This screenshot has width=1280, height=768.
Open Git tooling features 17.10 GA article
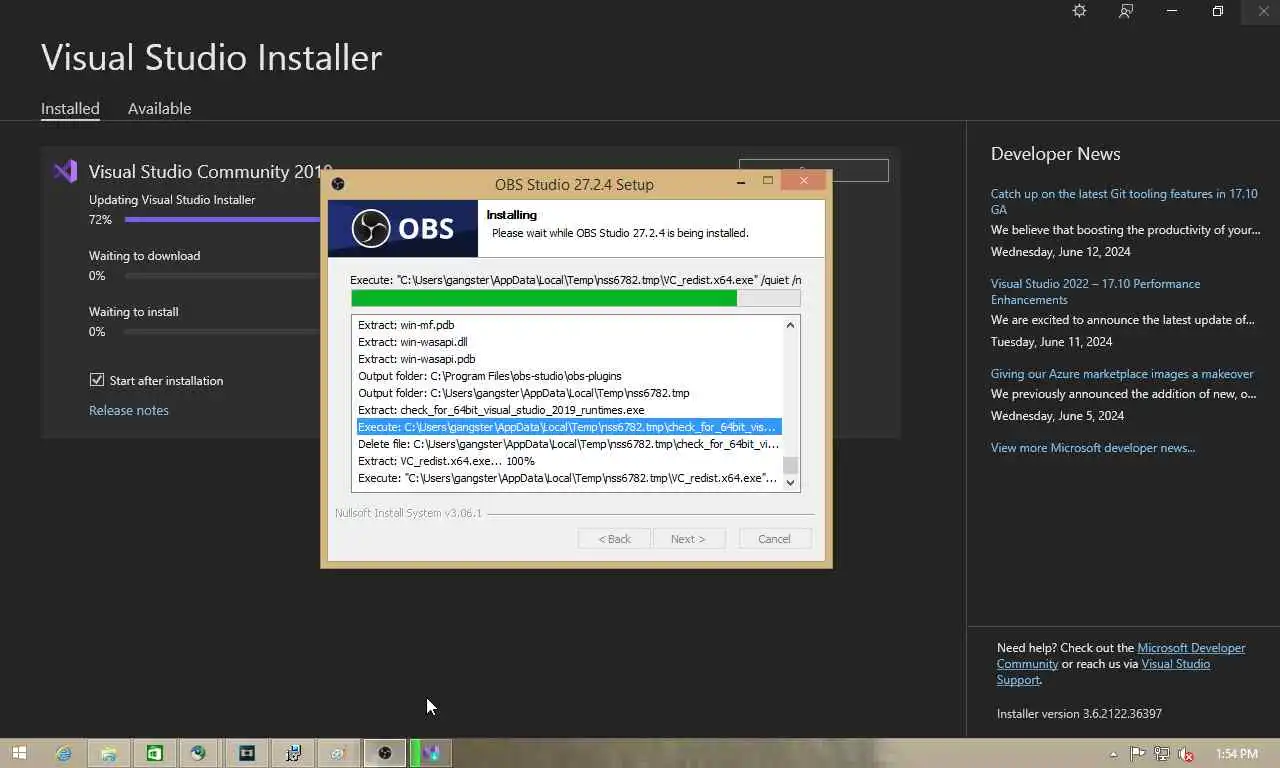point(1124,201)
